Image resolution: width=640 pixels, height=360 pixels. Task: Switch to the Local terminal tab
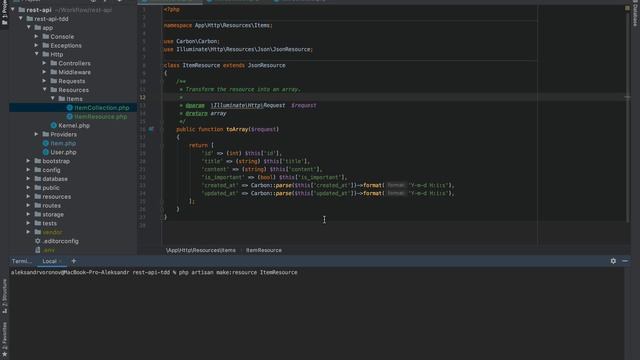(x=49, y=261)
